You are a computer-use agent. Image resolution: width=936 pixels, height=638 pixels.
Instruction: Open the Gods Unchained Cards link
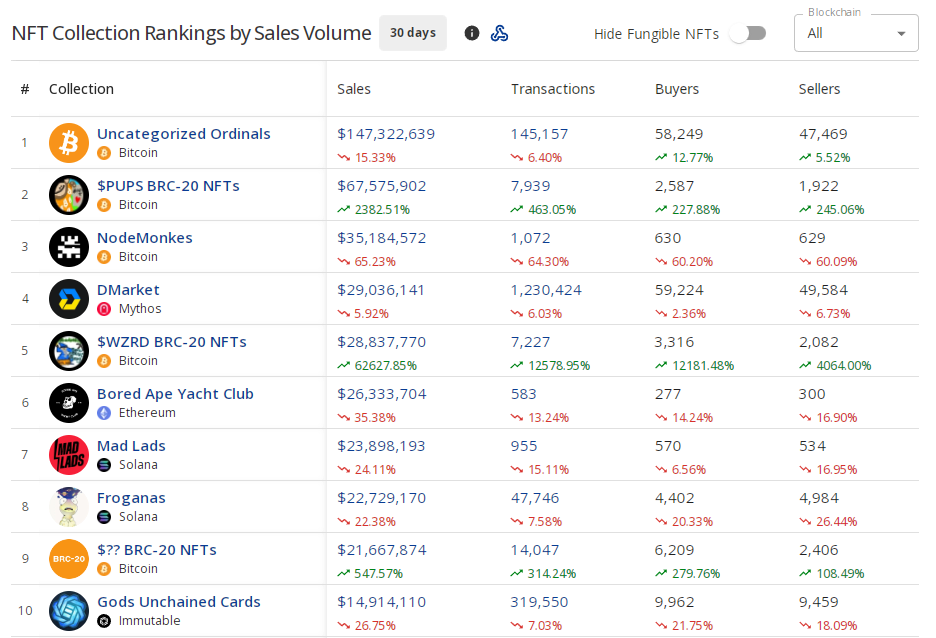point(179,601)
